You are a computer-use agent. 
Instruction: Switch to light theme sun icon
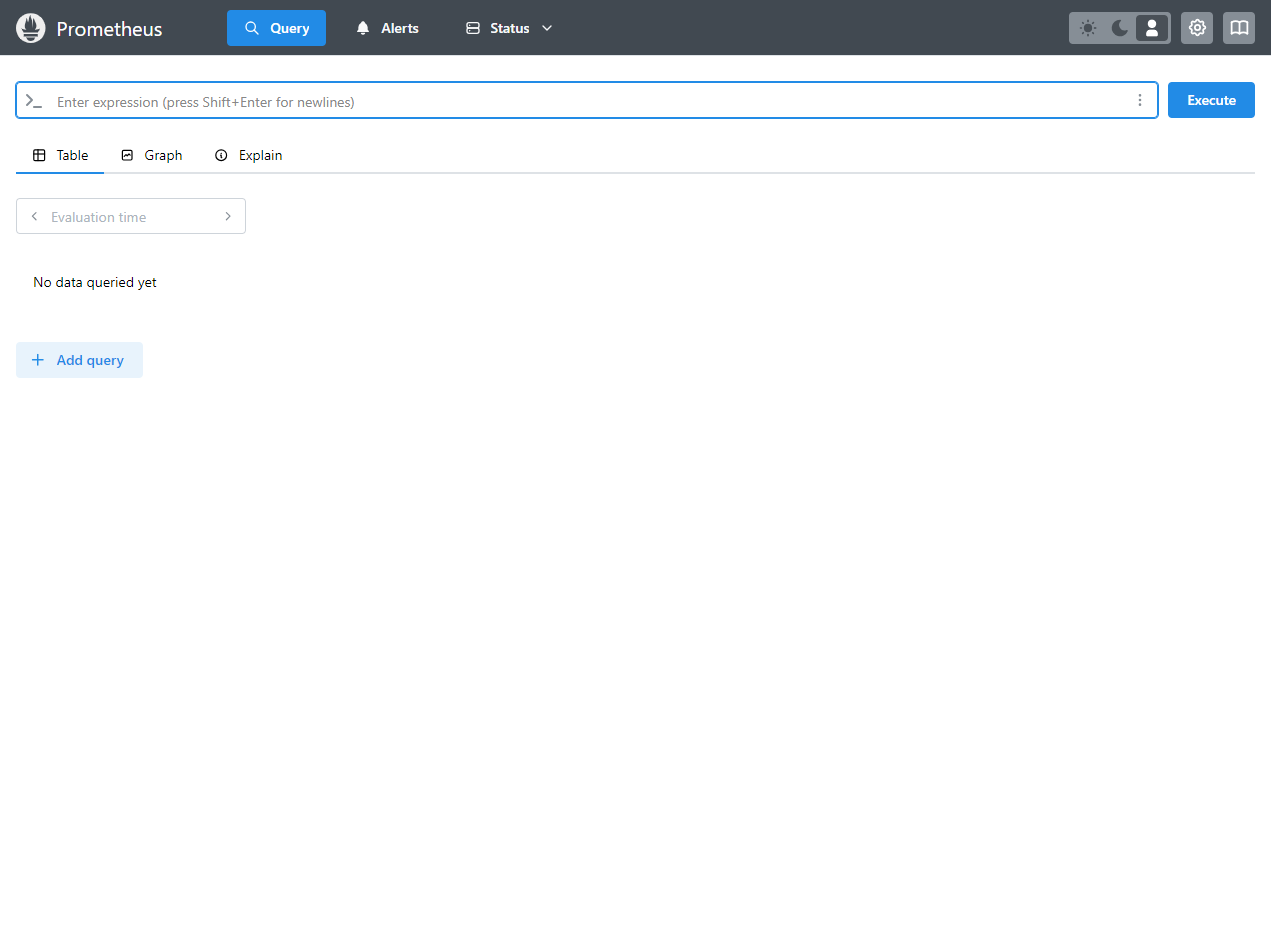[1088, 28]
